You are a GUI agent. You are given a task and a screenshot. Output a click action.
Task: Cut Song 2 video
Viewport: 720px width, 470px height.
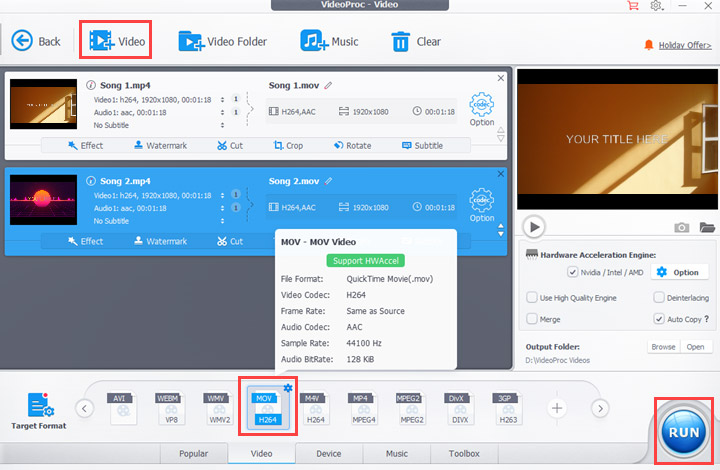click(230, 241)
